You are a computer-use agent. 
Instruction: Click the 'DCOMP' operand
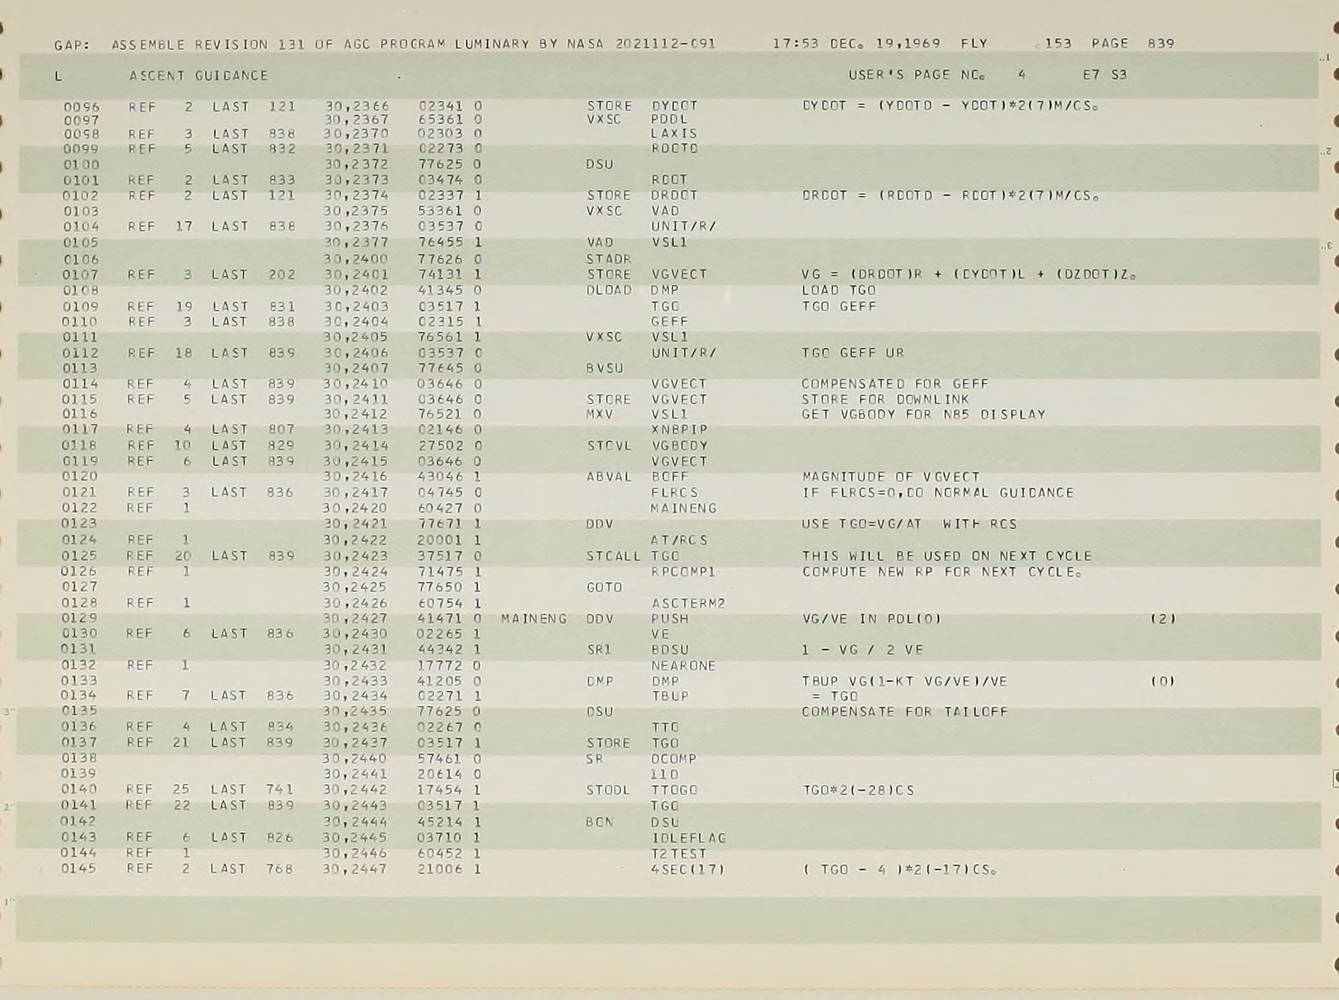(674, 758)
